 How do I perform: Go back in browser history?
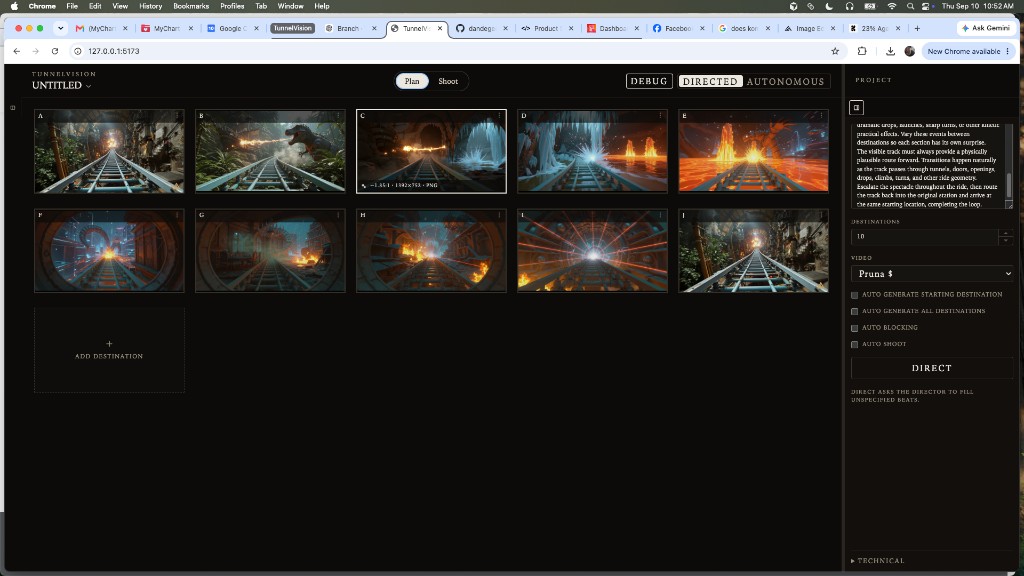click(17, 51)
